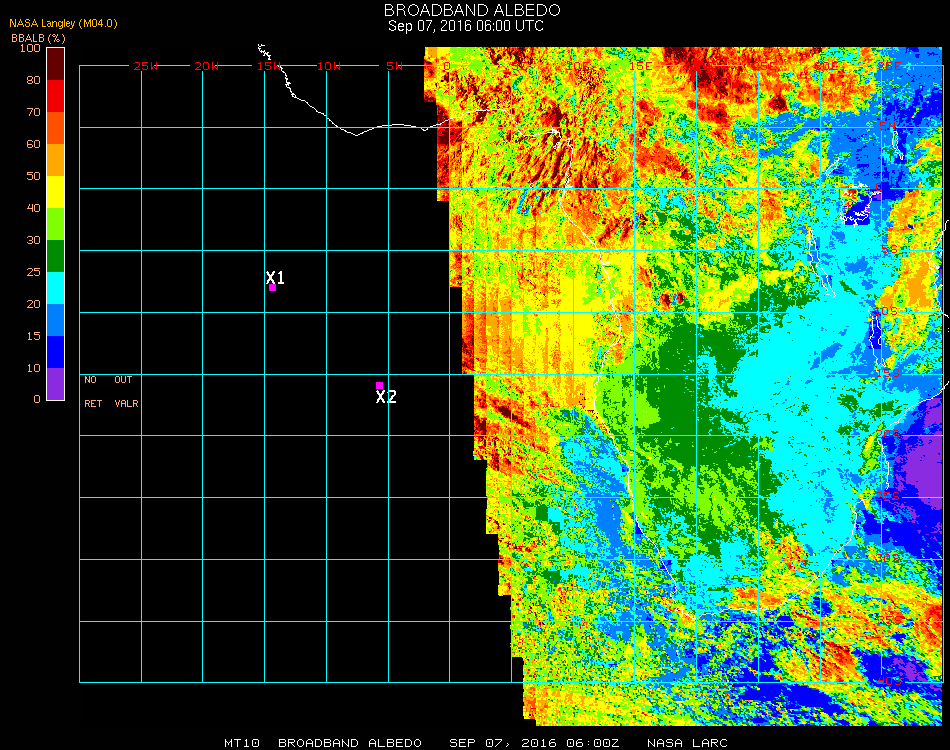Image resolution: width=950 pixels, height=750 pixels.
Task: Select the dark red 80-100% legend band
Action: coord(55,64)
